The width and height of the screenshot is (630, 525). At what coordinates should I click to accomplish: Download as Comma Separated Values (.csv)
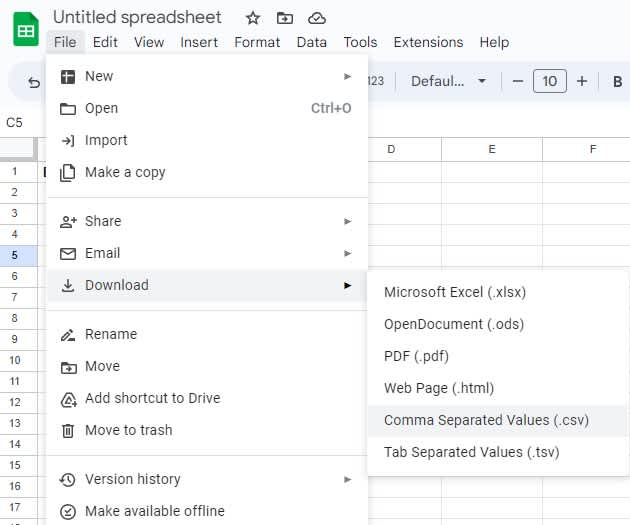[497, 420]
